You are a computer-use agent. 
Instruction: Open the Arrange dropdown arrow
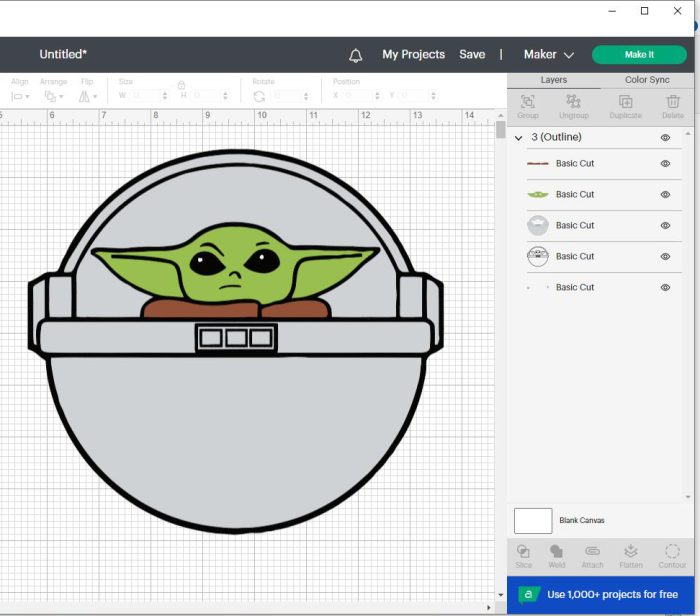coord(61,97)
